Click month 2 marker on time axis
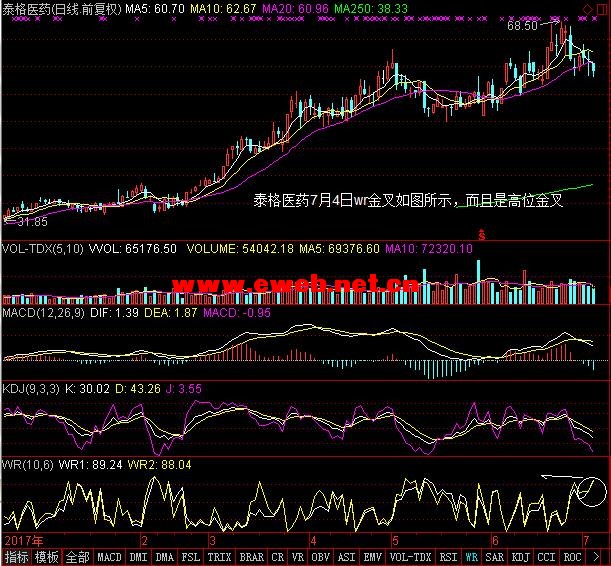This screenshot has width=611, height=566. tap(145, 541)
